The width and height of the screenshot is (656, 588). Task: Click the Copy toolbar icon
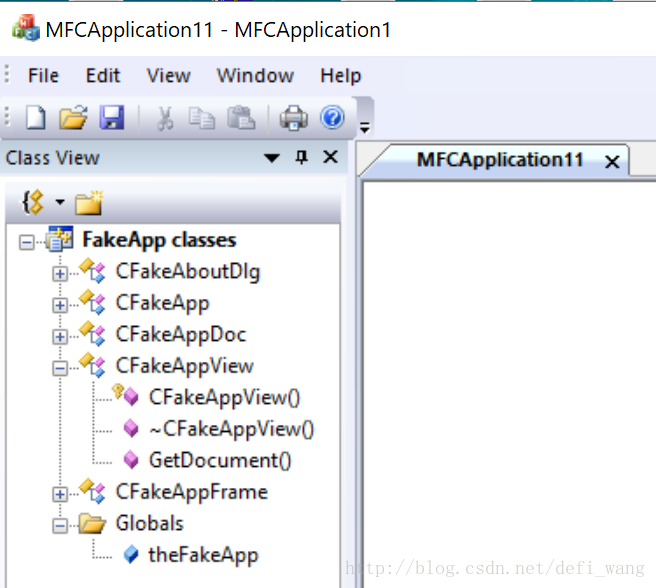click(x=202, y=118)
